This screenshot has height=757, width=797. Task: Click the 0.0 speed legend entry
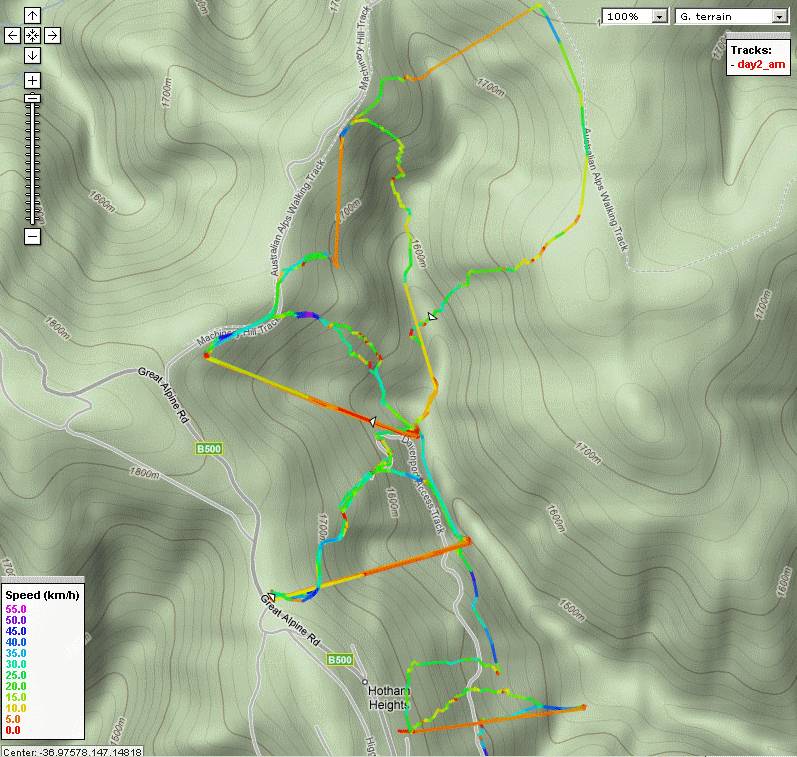(13, 731)
